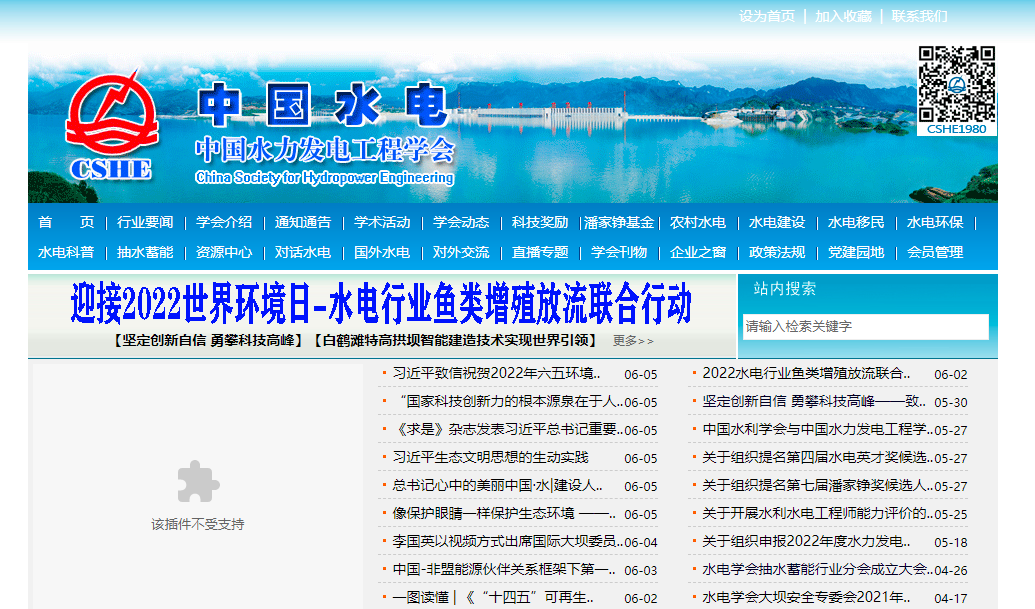
Task: Go to 水电移民 section
Action: pos(856,222)
